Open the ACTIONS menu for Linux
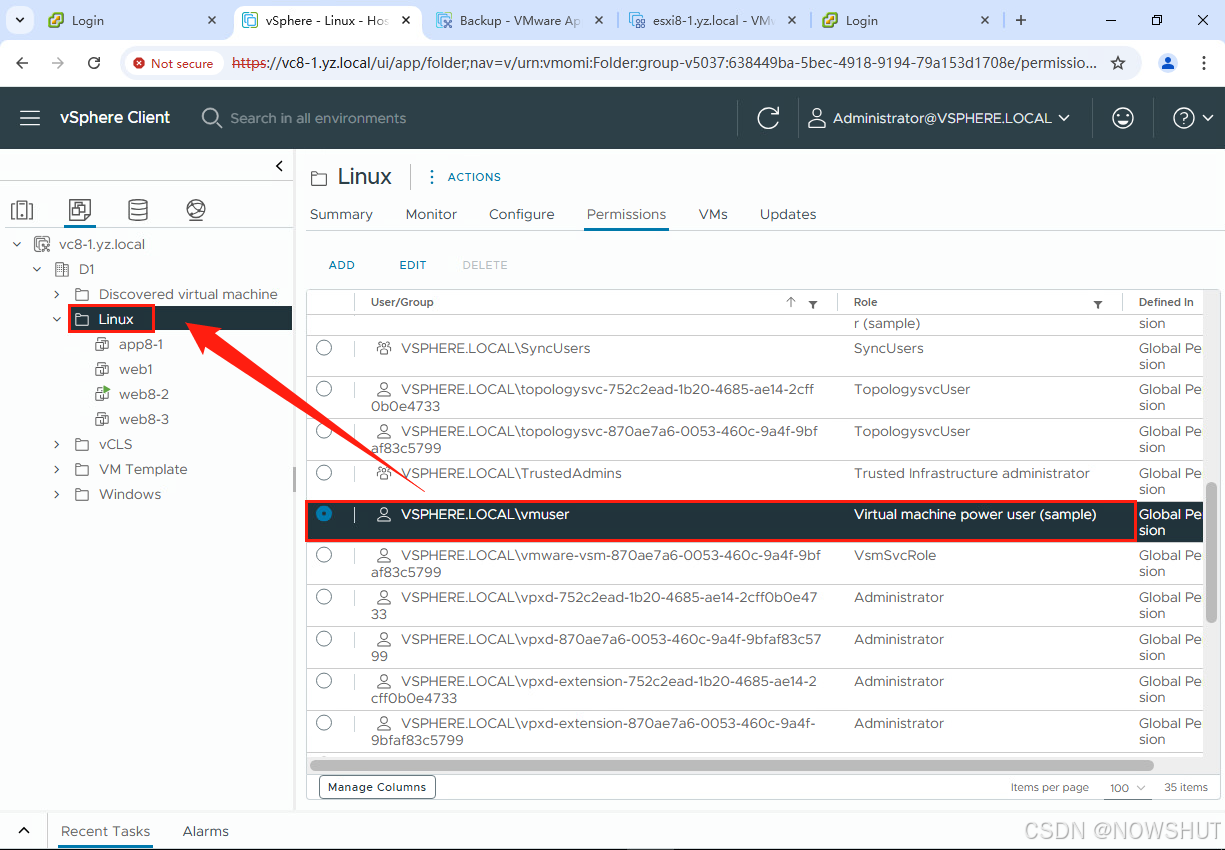The image size is (1225, 850). point(474,177)
